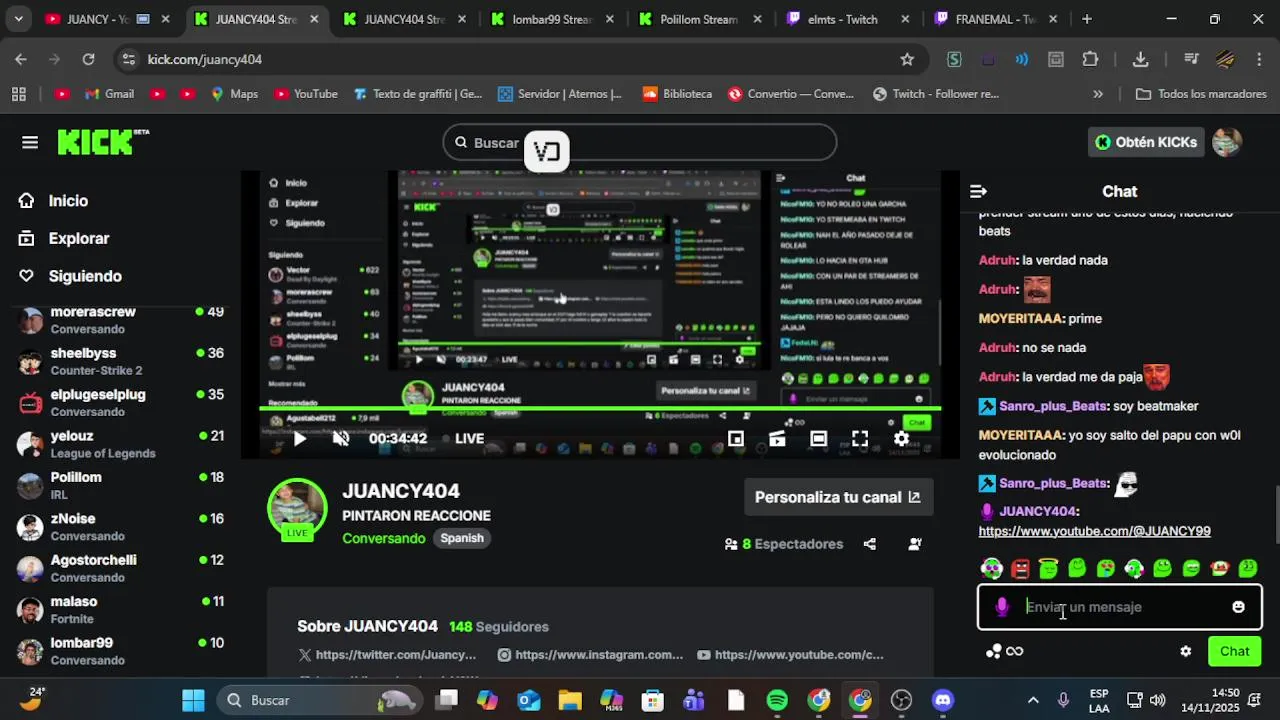The image size is (1280, 720).
Task: Open chat settings gear icon
Action: (1185, 651)
